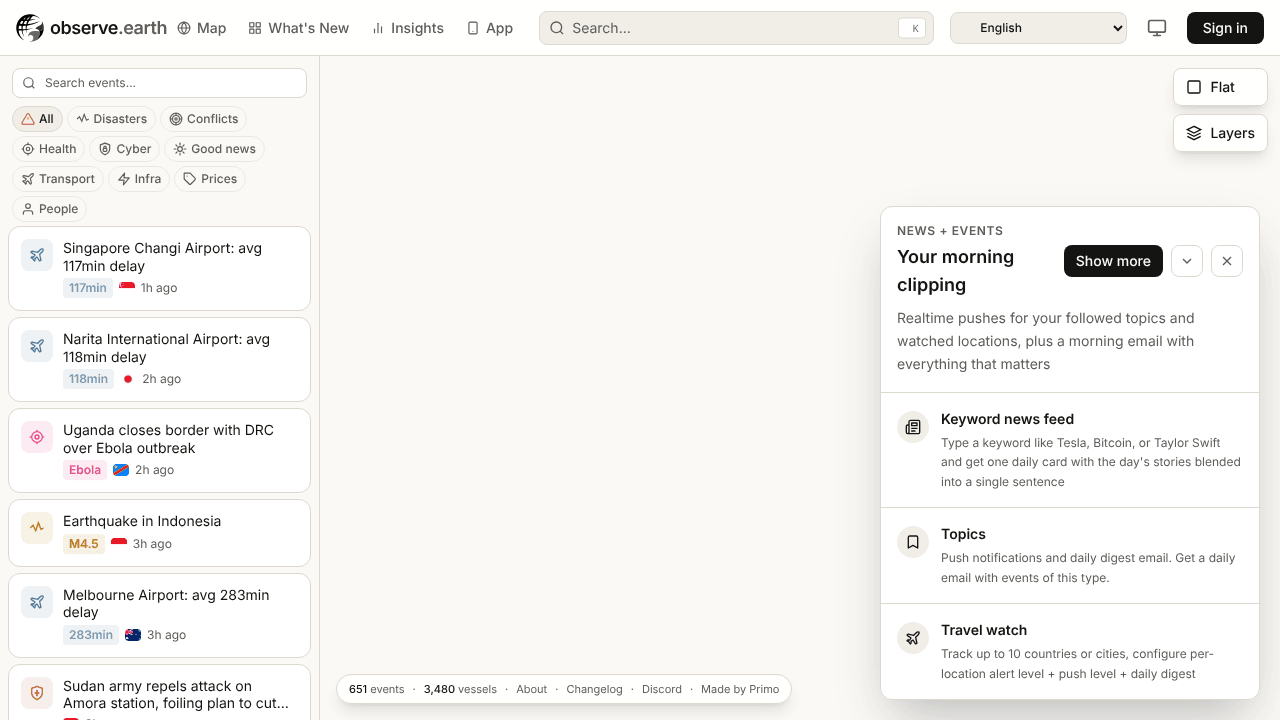
Task: Click the Made by Primo link
Action: click(x=740, y=689)
